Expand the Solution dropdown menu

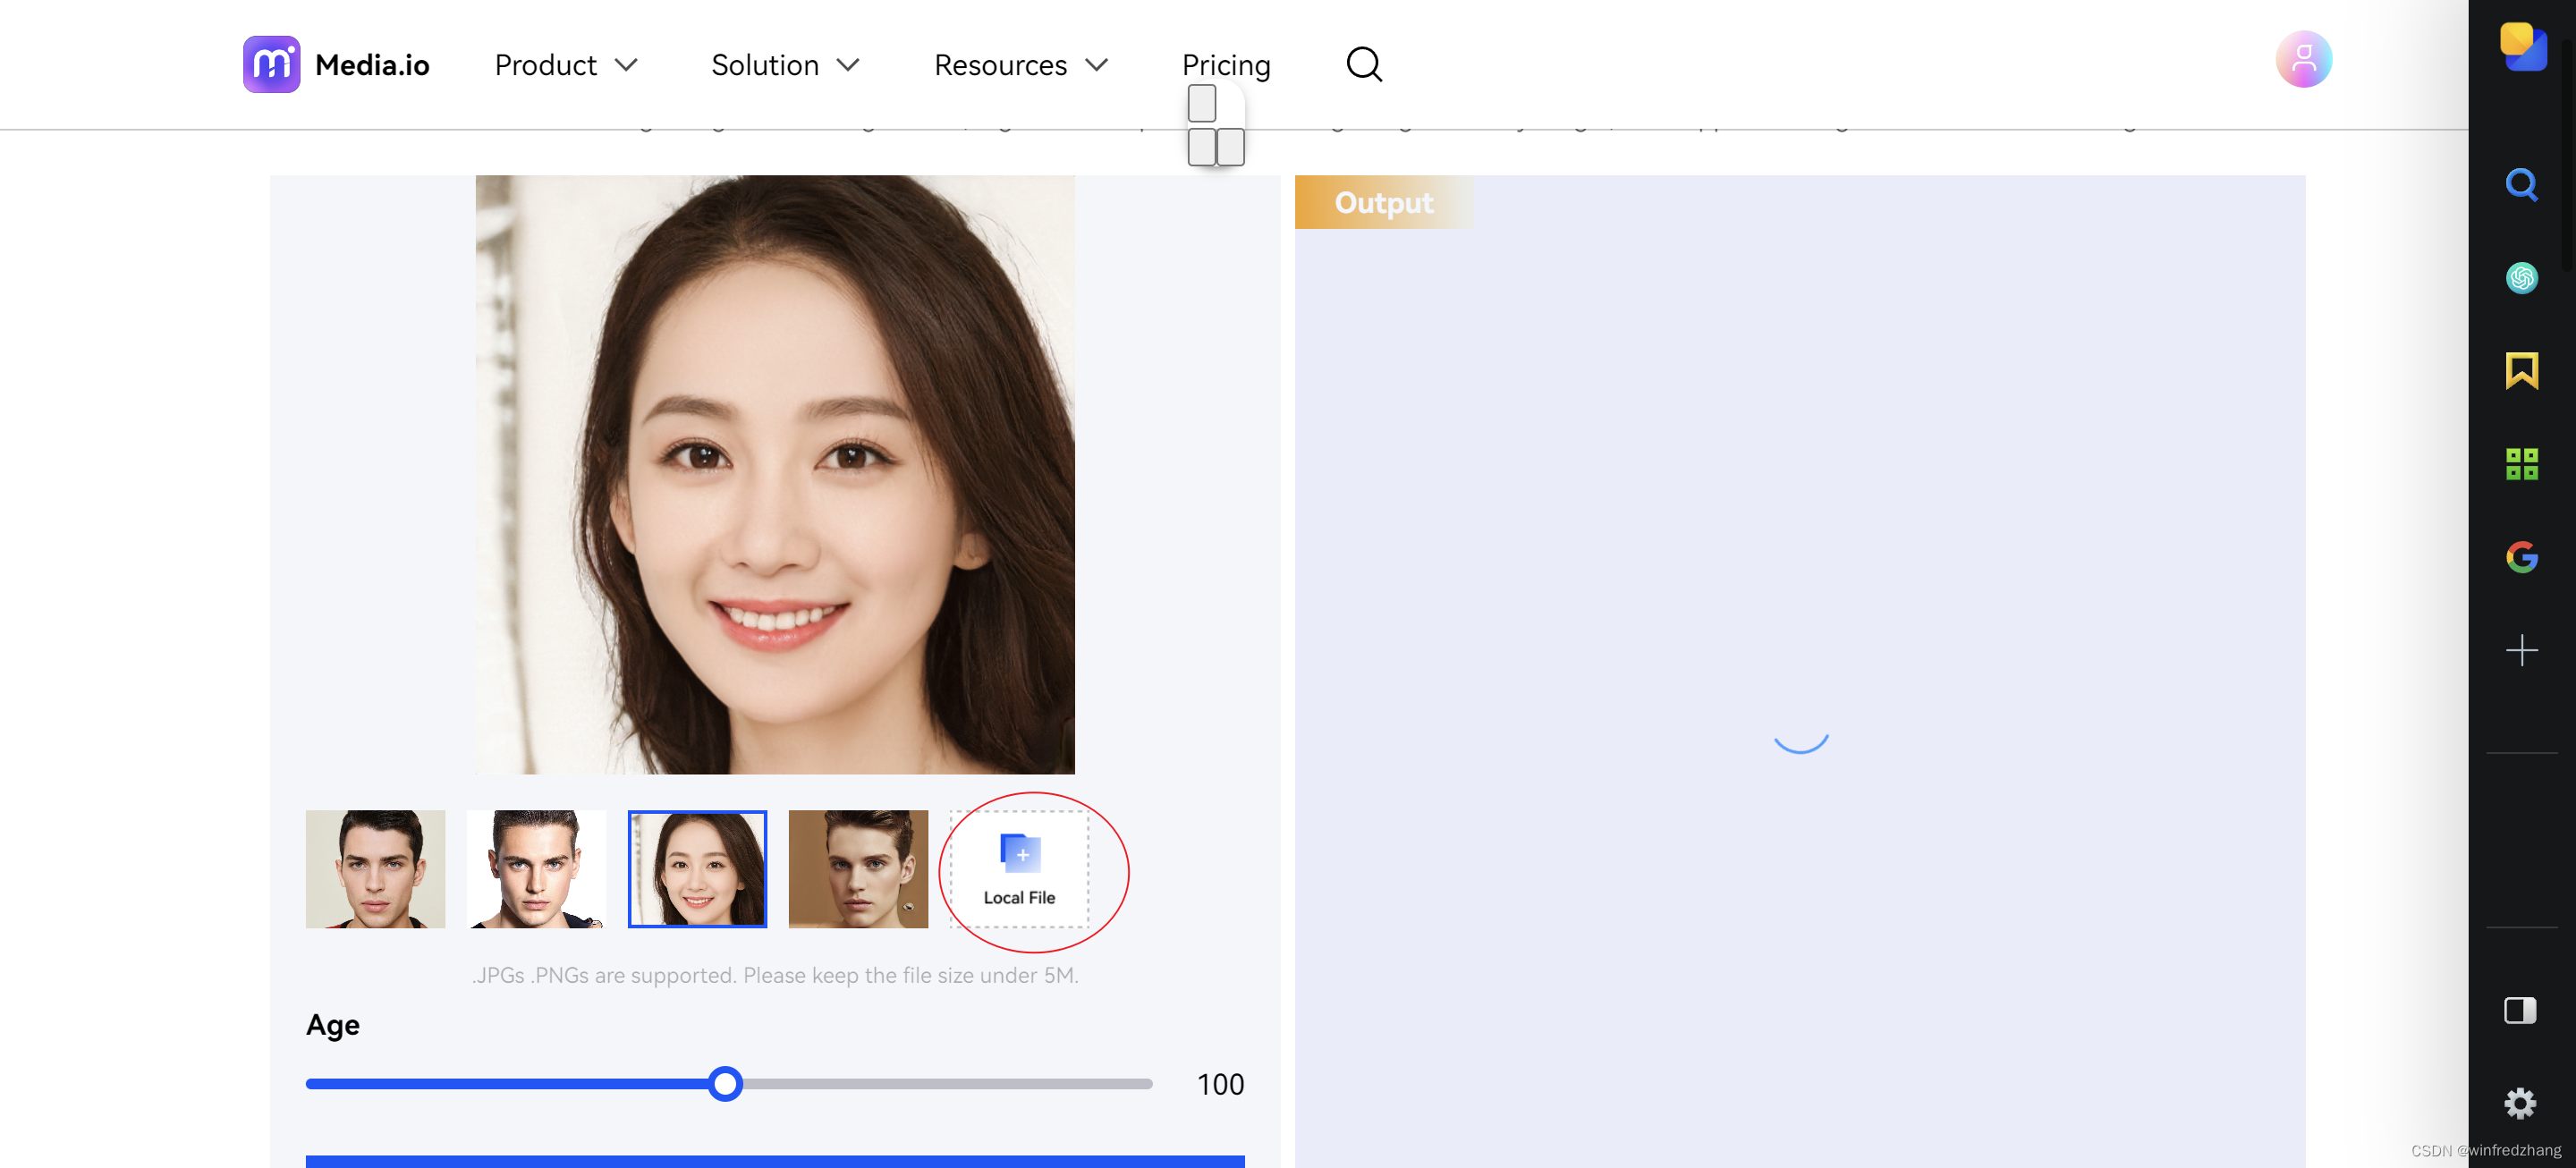point(785,65)
